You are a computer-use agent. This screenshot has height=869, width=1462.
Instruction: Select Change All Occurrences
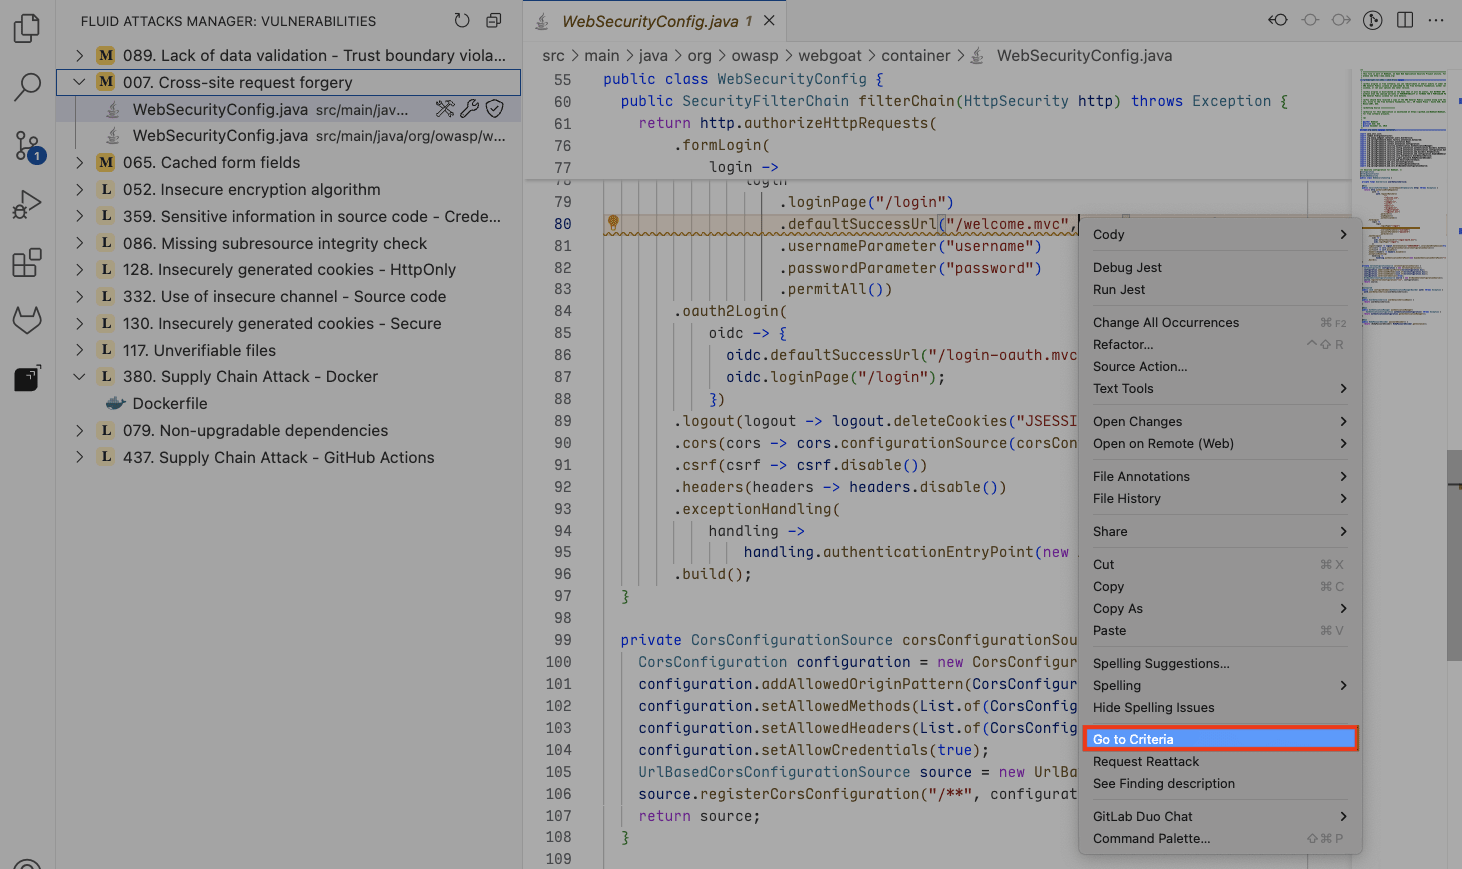[1220, 322]
